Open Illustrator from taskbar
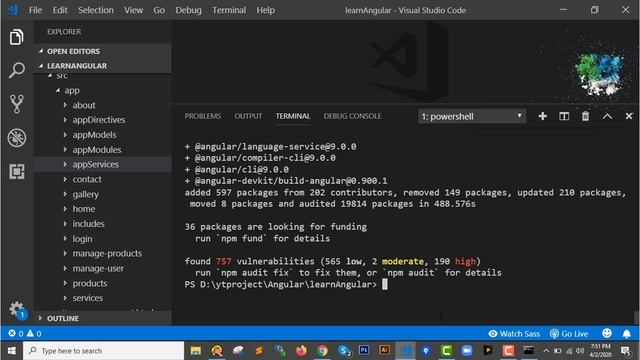This screenshot has height=360, width=640. coord(384,350)
